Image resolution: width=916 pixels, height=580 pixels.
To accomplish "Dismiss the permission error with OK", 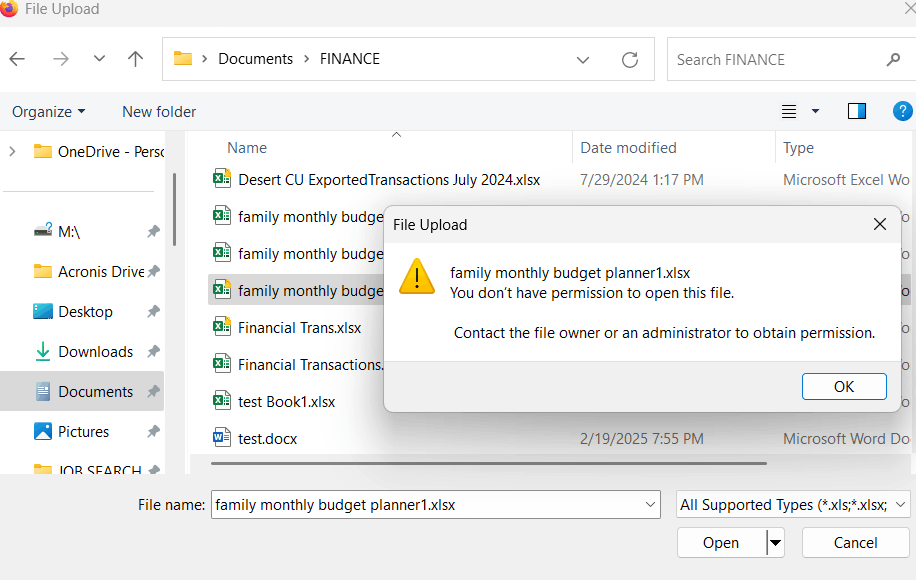I will (x=842, y=386).
